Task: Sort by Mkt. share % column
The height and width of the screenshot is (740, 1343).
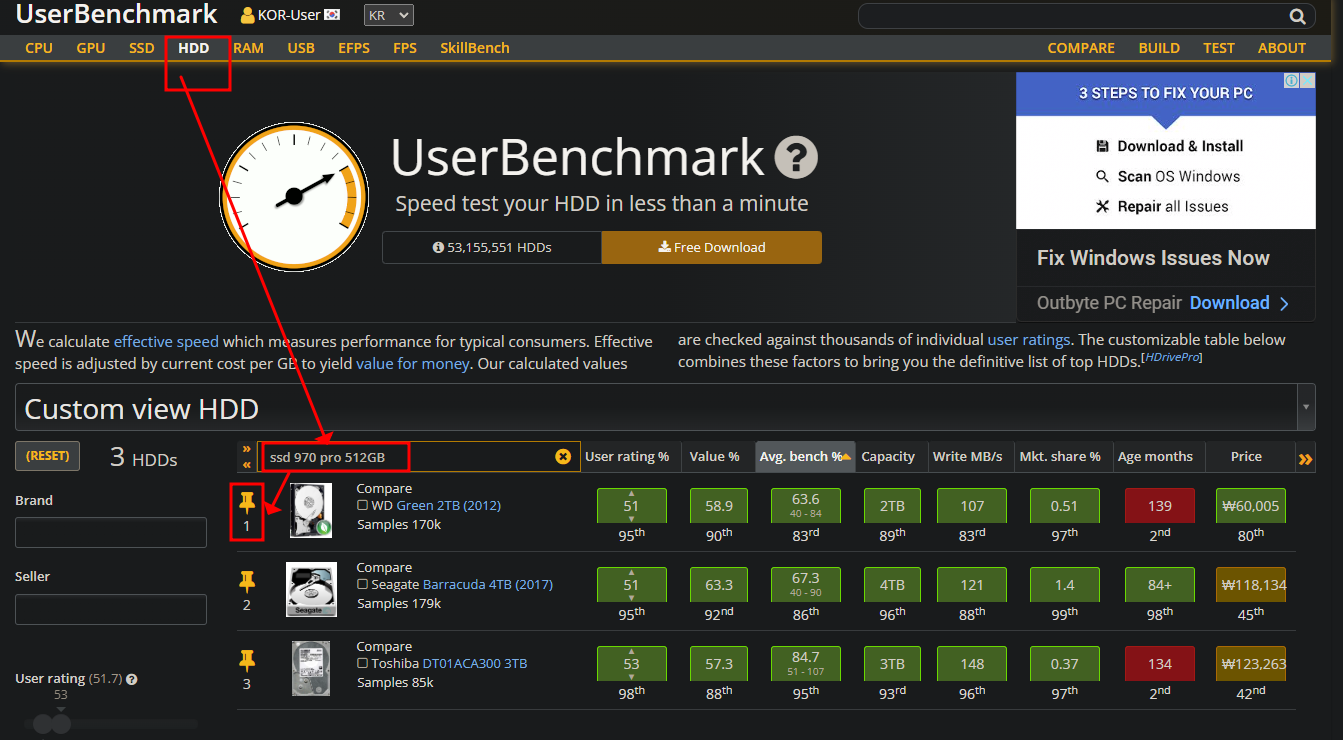Action: tap(1060, 457)
